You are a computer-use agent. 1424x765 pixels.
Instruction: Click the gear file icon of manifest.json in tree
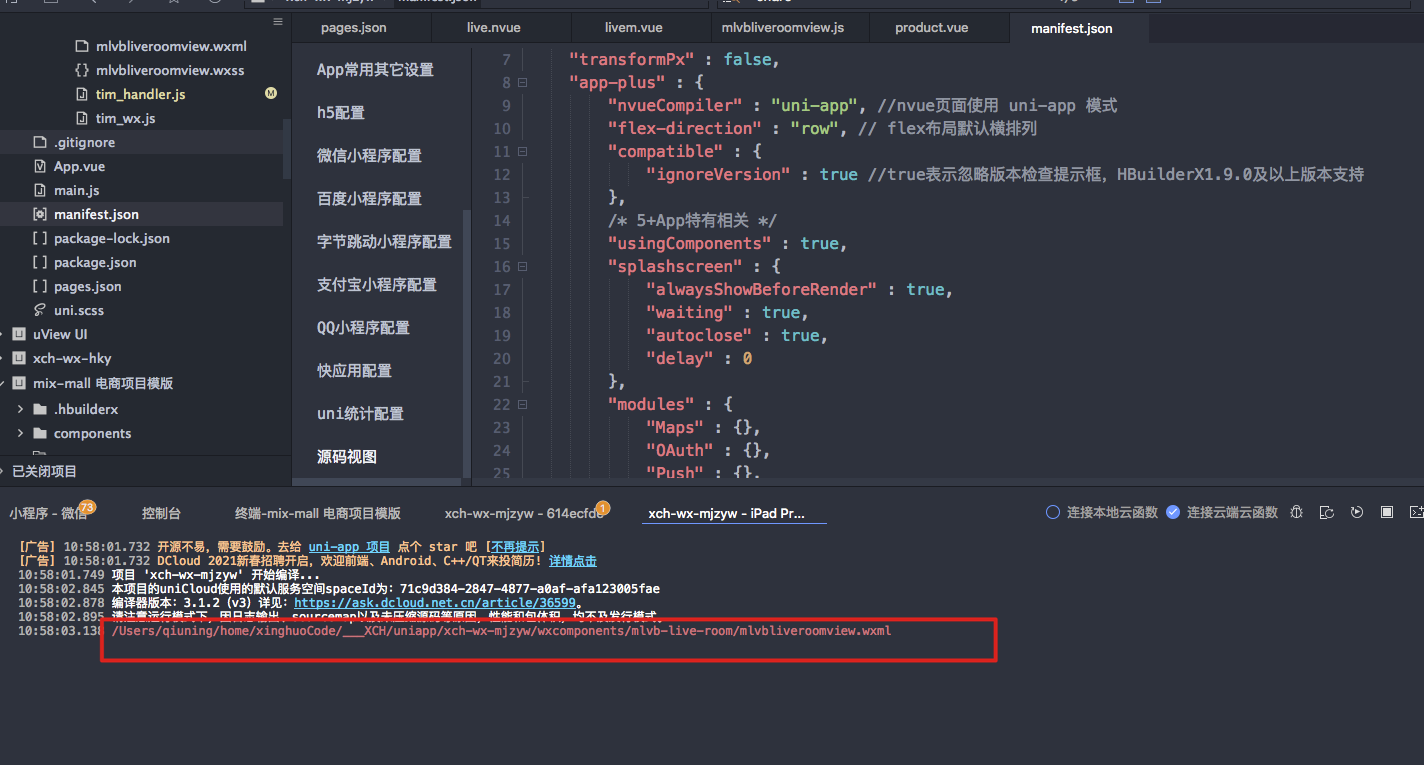coord(40,214)
